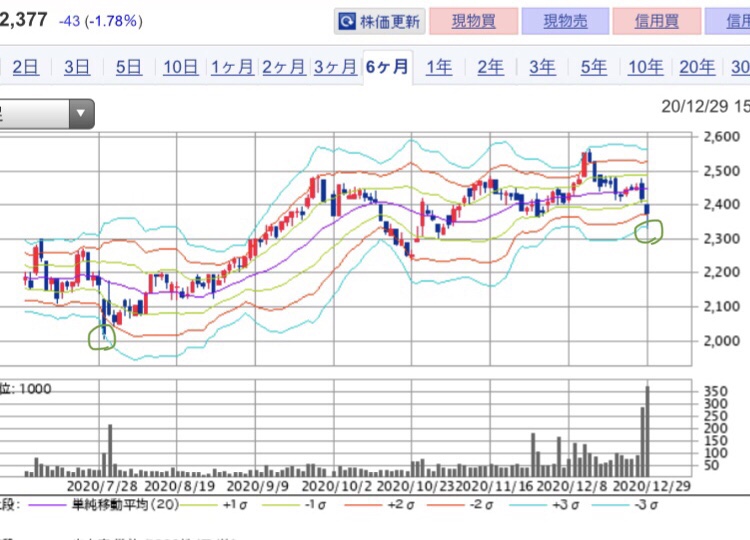Click the refresh arrow icon in 株価更新
Image resolution: width=750 pixels, height=540 pixels.
click(x=347, y=22)
